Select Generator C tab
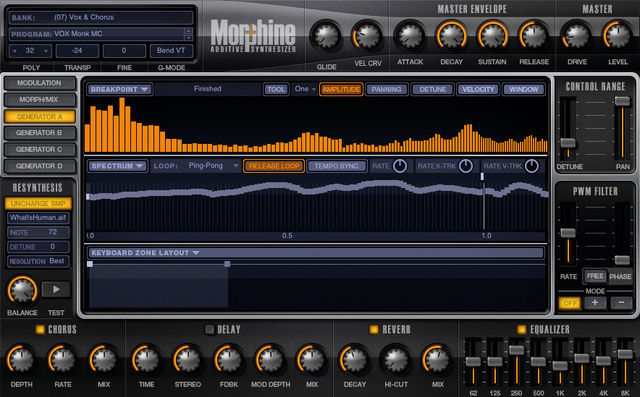The width and height of the screenshot is (640, 397). pyautogui.click(x=40, y=150)
